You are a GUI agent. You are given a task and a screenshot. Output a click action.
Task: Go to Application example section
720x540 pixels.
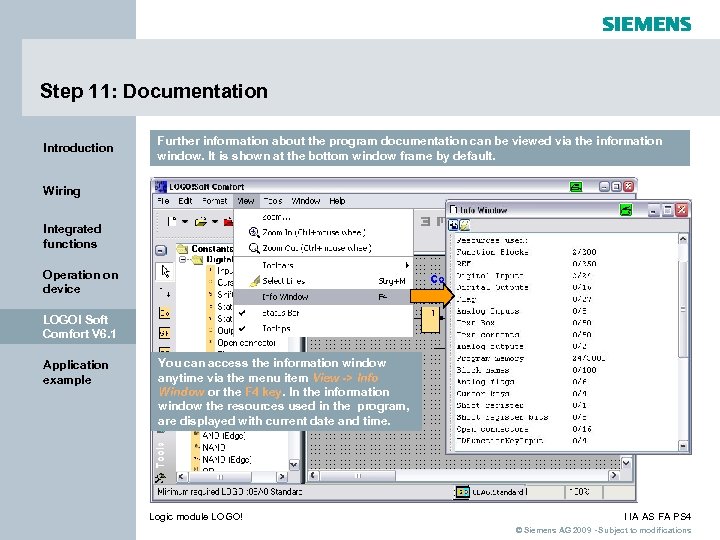pyautogui.click(x=76, y=372)
